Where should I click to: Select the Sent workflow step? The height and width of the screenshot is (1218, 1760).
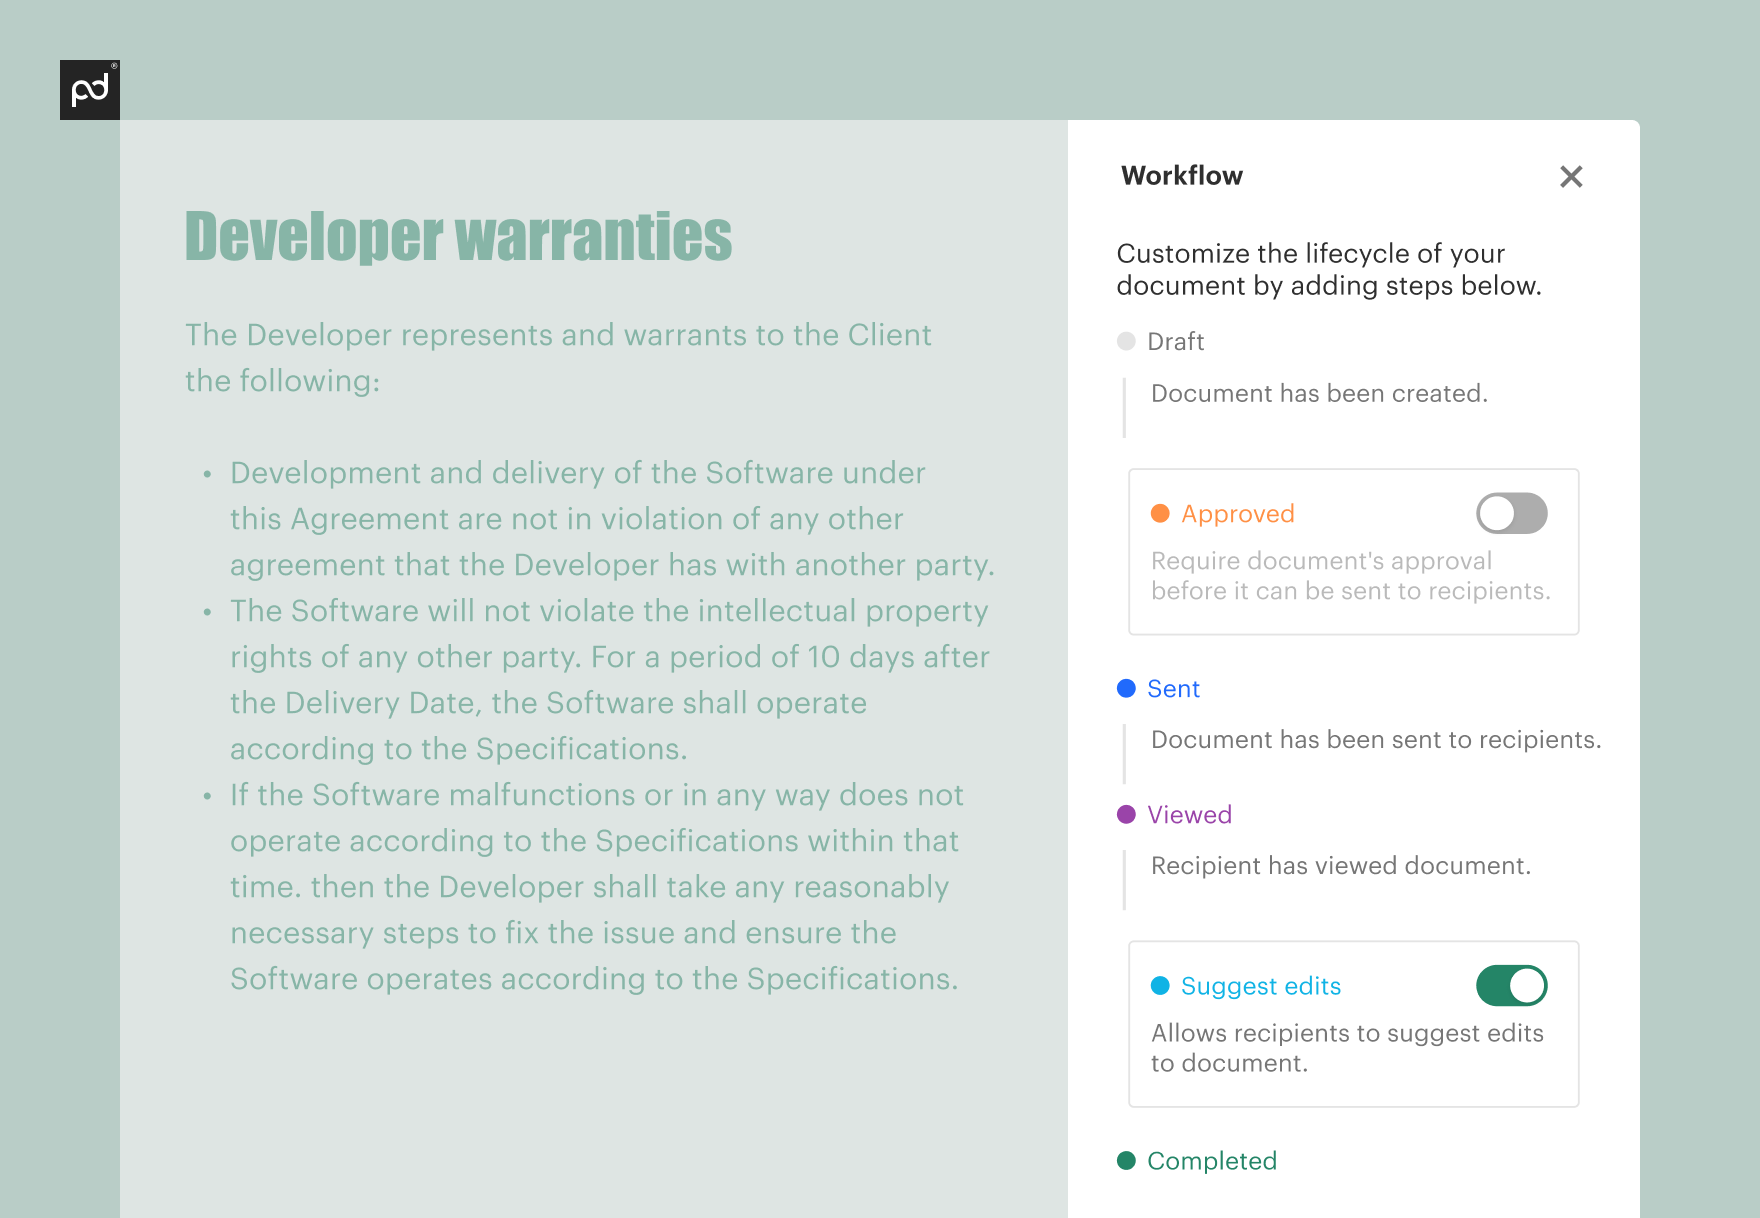[x=1173, y=689]
